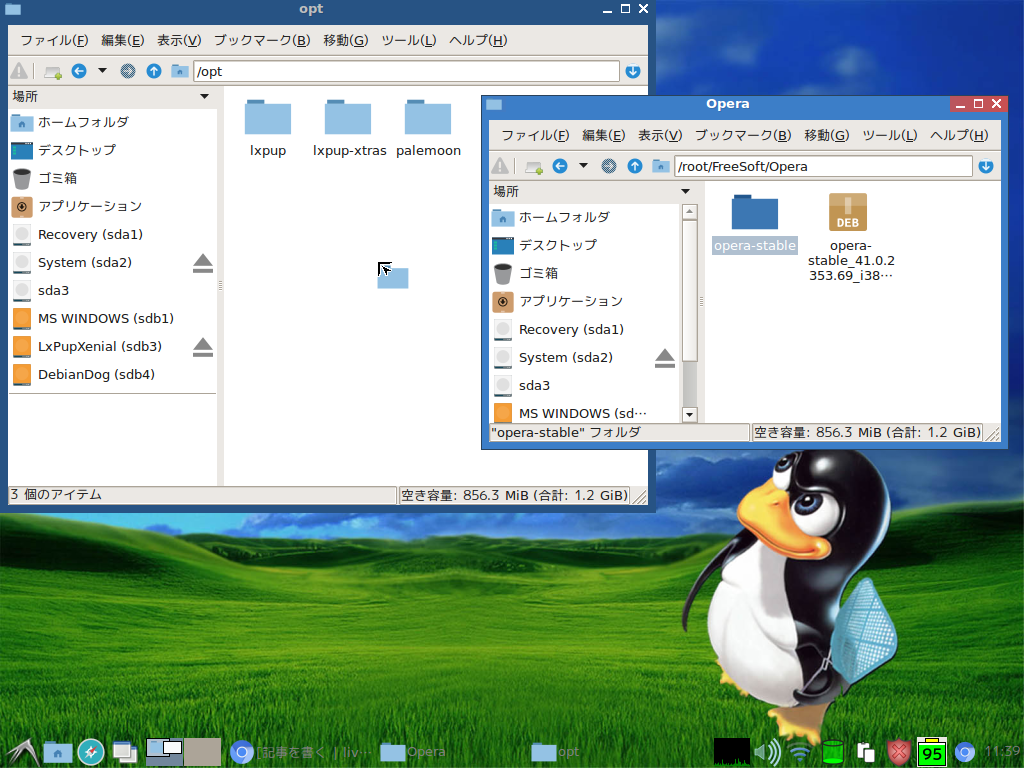This screenshot has width=1024, height=768.
Task: Click scroll-up arrow of Opera sidebar scrollbar
Action: [x=689, y=212]
